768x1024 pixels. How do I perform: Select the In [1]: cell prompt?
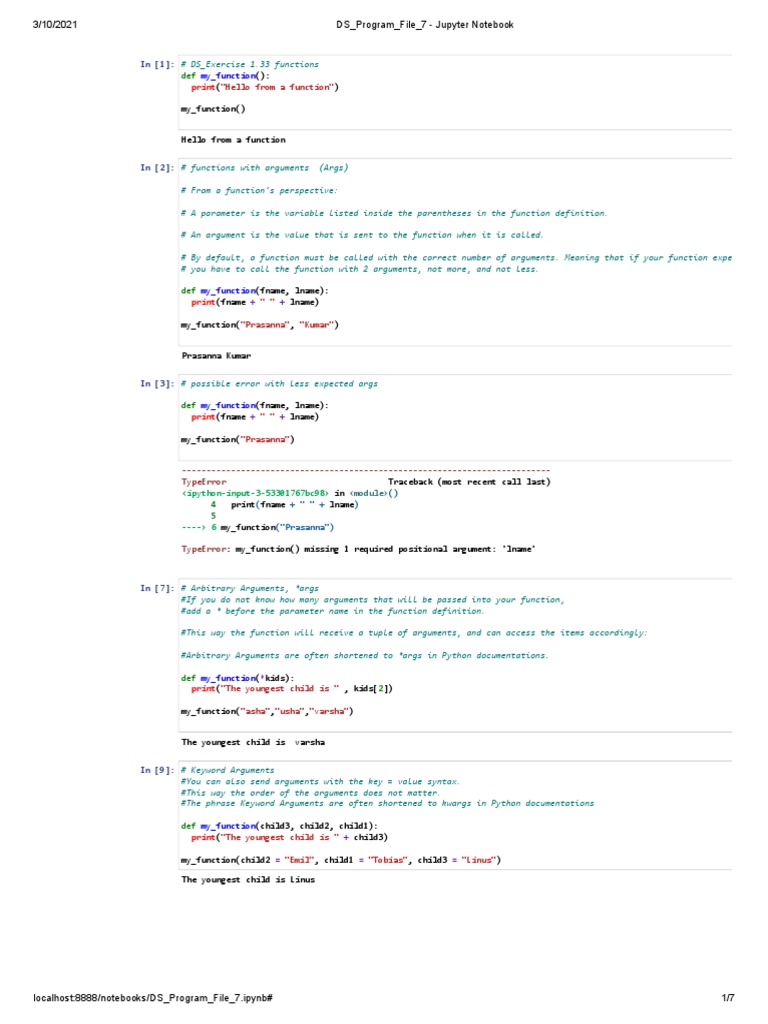(157, 64)
